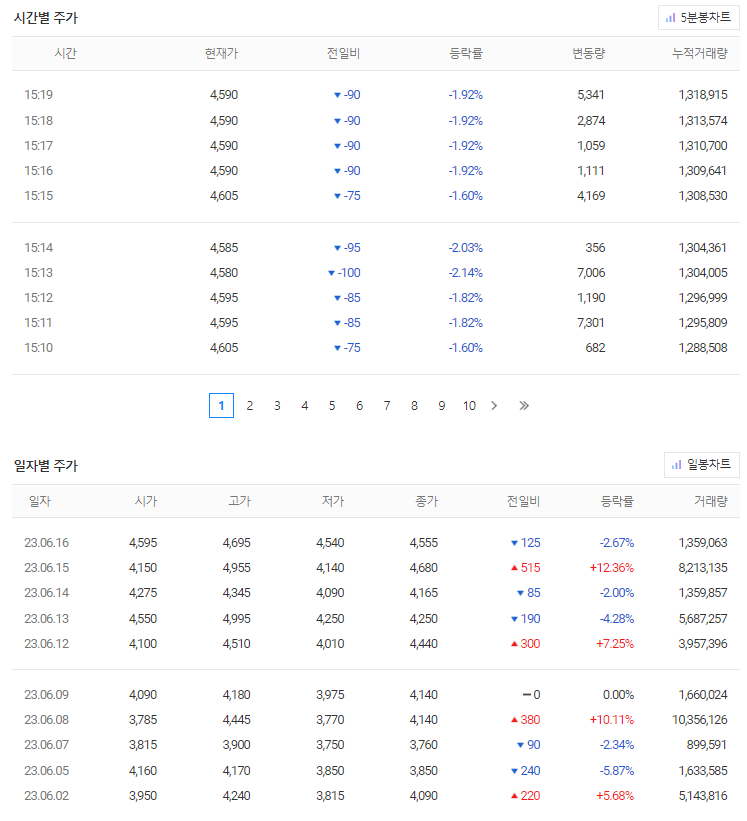This screenshot has height=821, width=747.
Task: Select the 23.06.07 date cell
Action: [47, 745]
